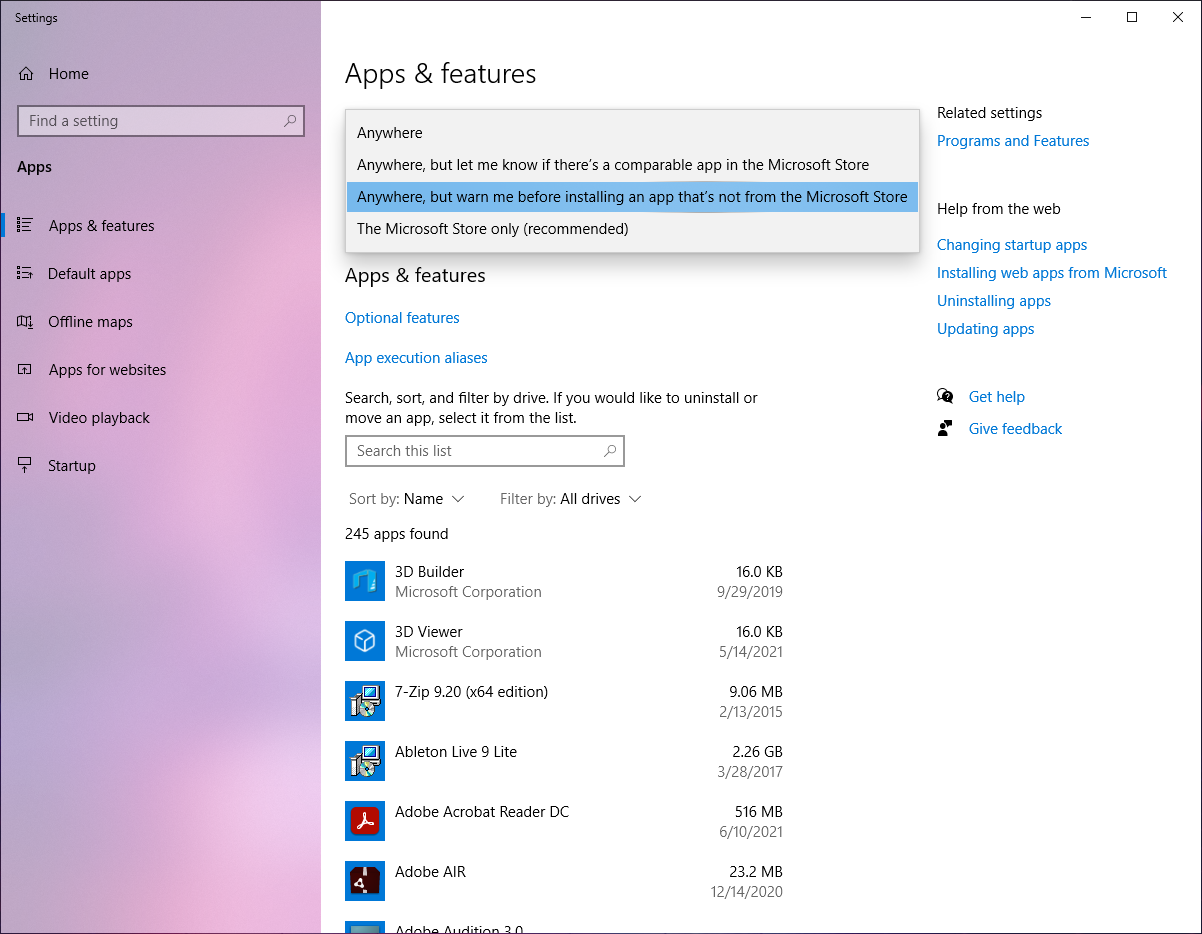
Task: Click the App execution aliases link
Action: click(x=416, y=358)
